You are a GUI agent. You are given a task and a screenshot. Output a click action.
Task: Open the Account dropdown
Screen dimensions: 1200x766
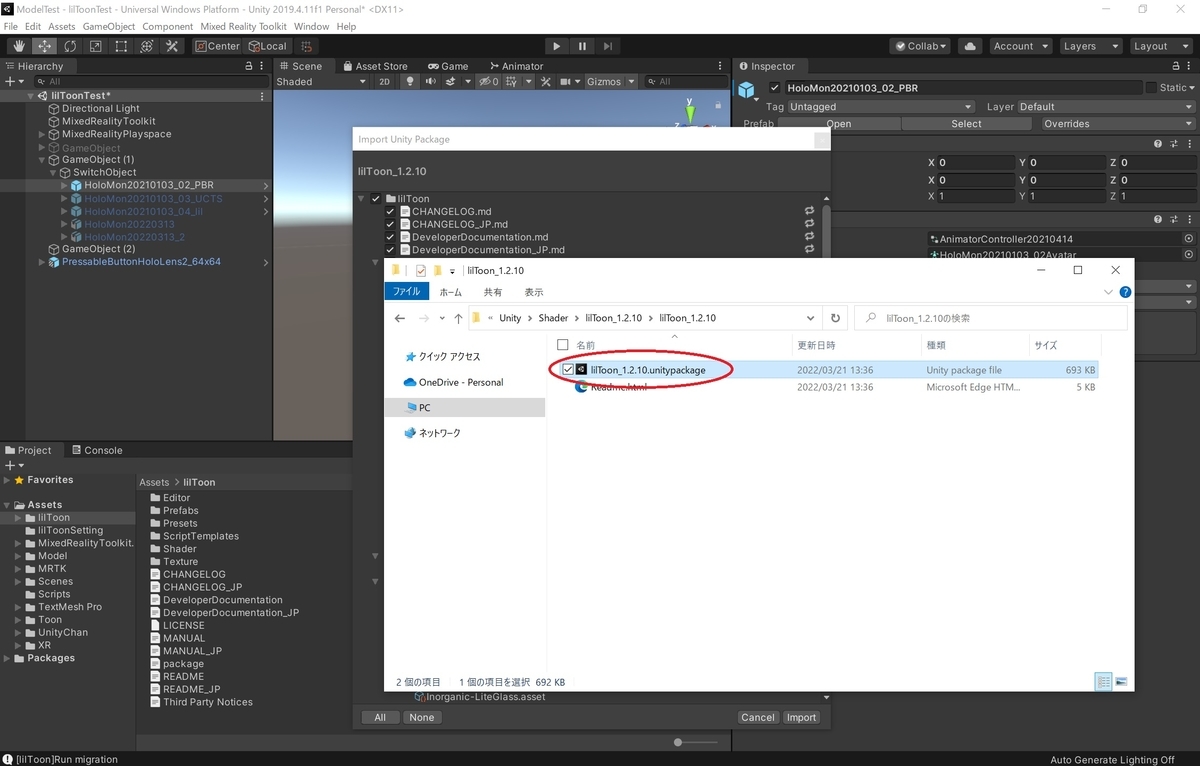pos(1020,46)
